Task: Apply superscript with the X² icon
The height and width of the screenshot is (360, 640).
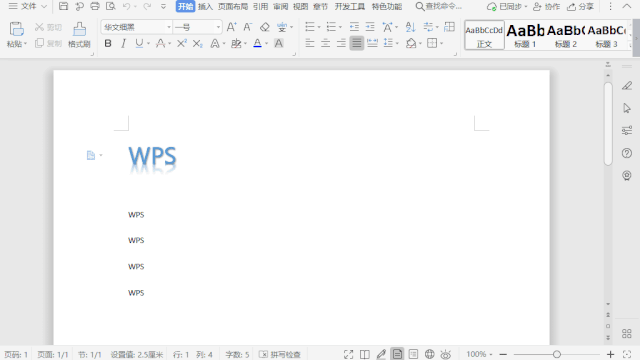Action: 182,43
